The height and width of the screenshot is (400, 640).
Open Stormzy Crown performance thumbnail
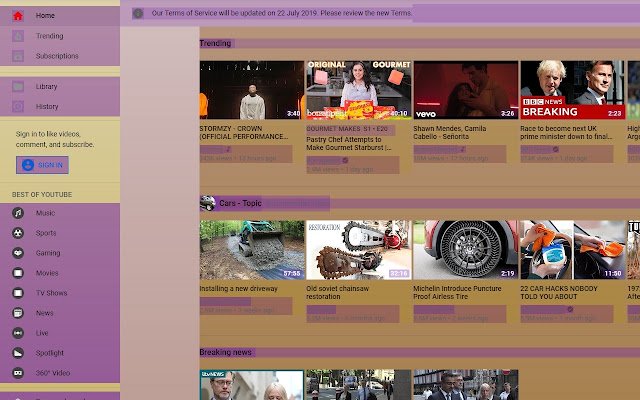click(252, 90)
